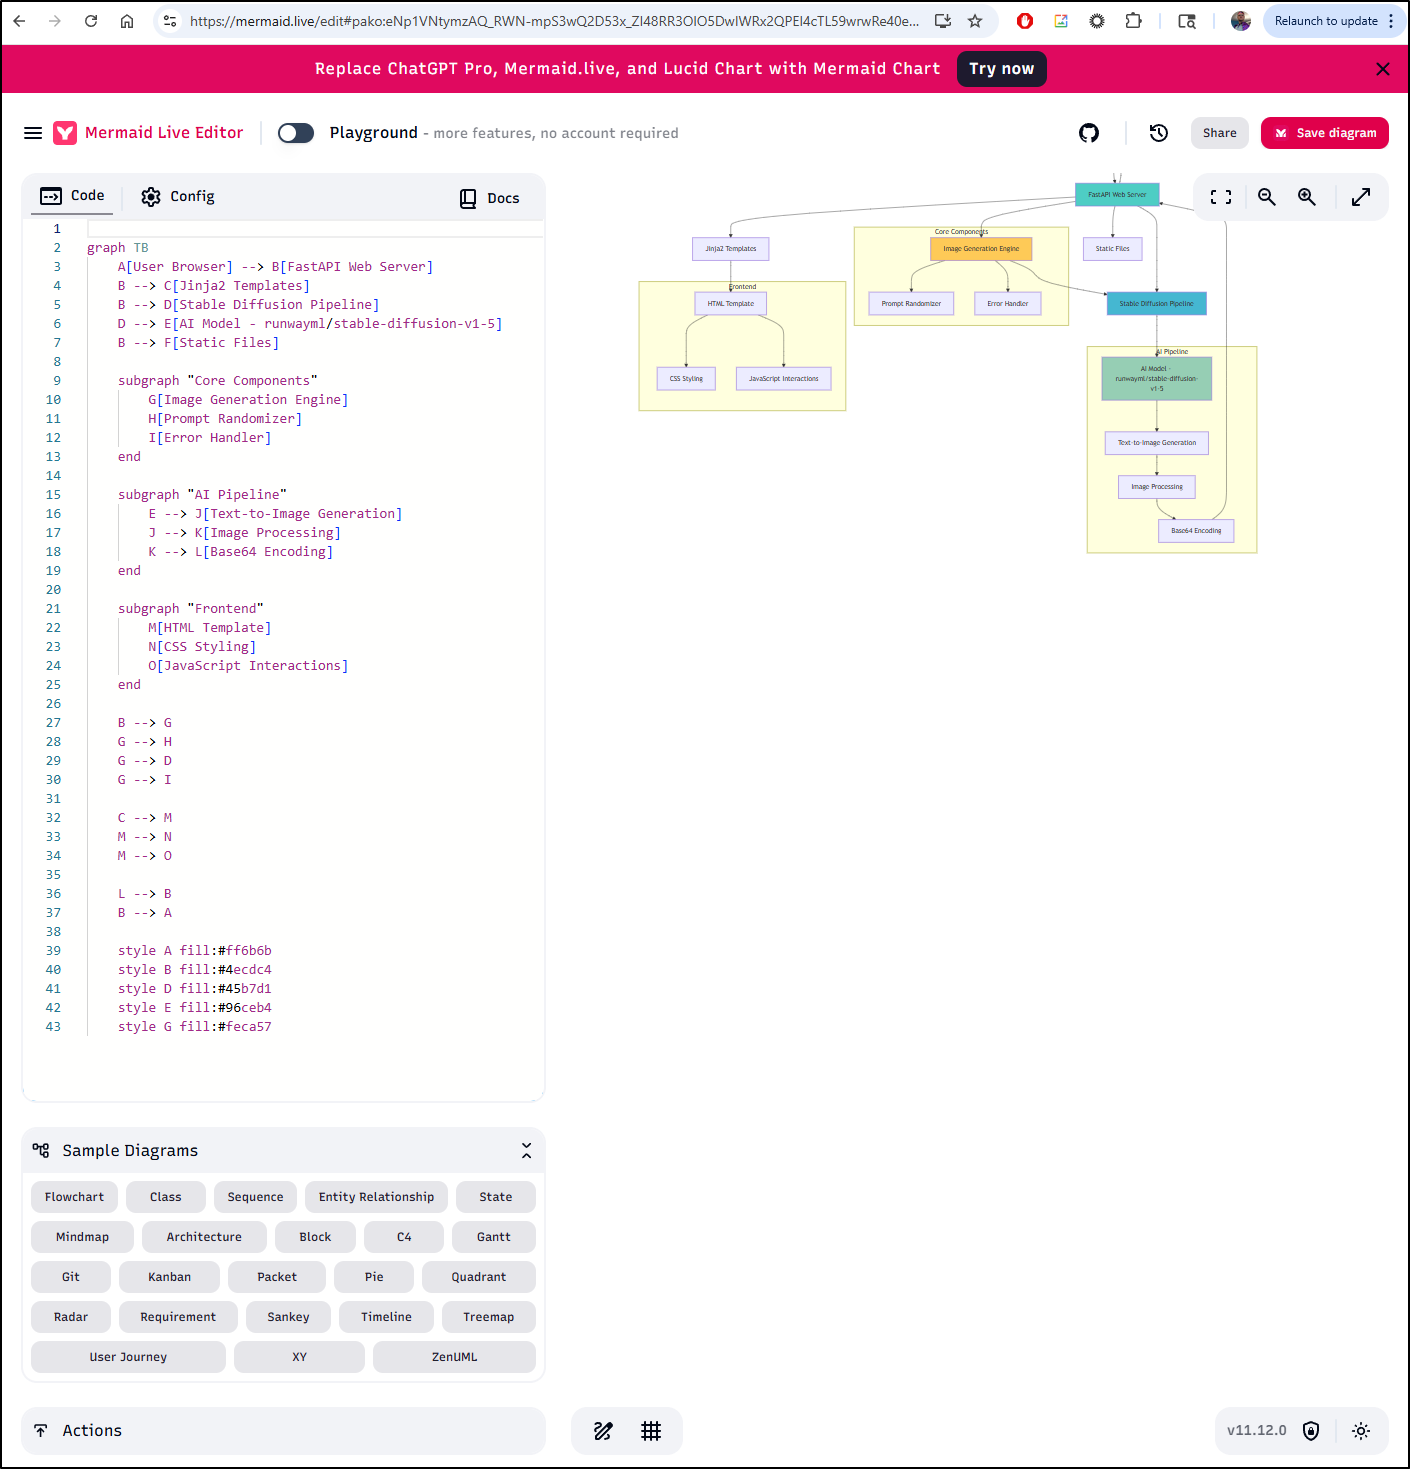Open the GitHub repository icon

tap(1089, 133)
